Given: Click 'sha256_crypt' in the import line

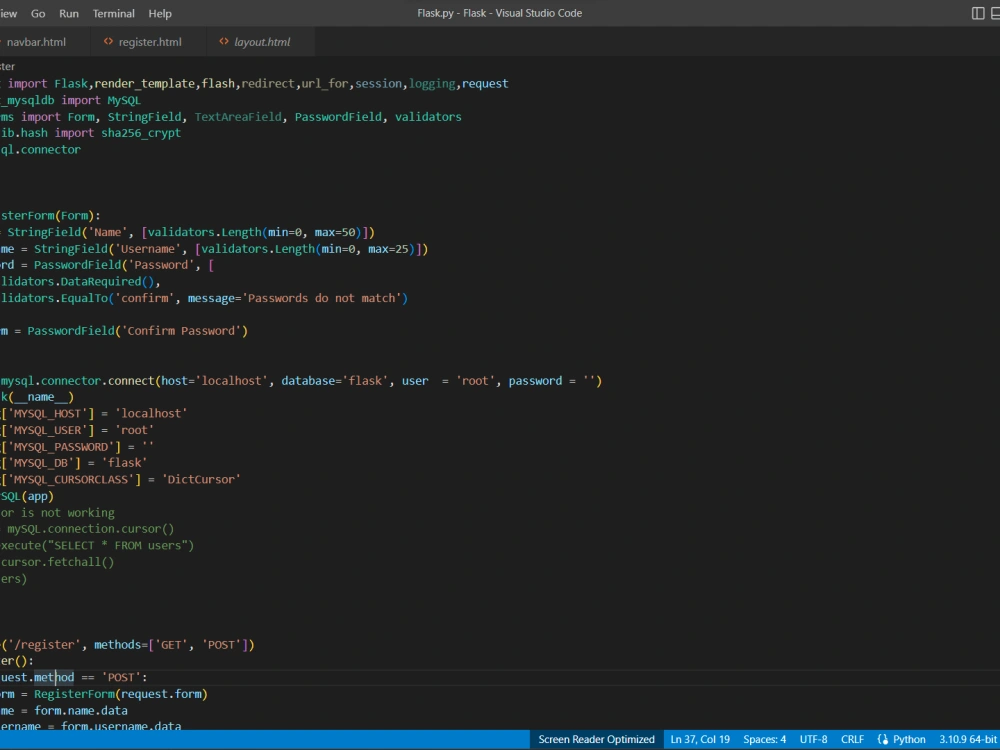Looking at the screenshot, I should coord(141,133).
